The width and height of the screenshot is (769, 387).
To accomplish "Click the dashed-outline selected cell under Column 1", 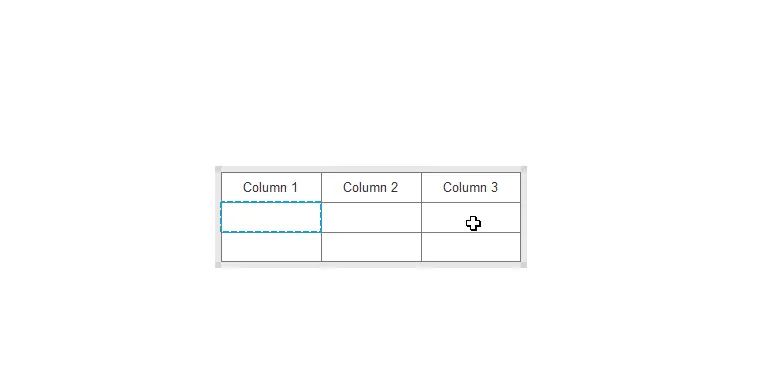I will click(271, 217).
